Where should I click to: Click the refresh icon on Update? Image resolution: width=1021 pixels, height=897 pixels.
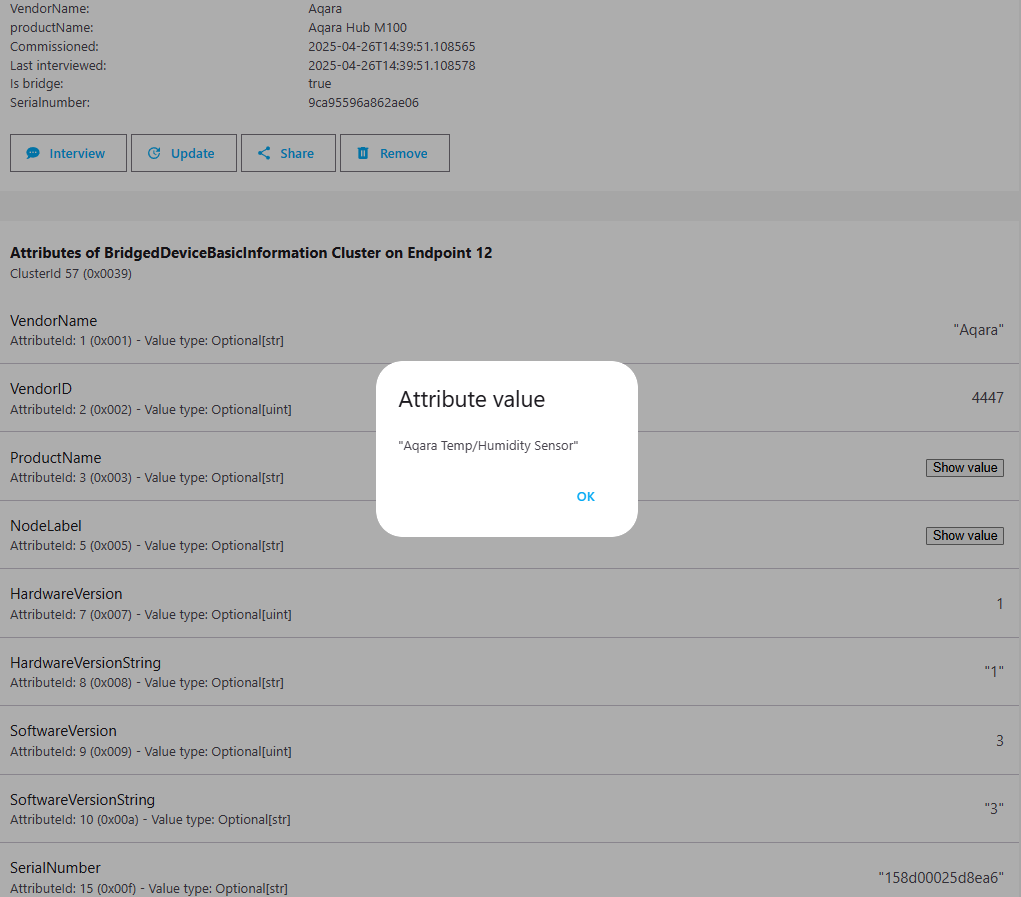[x=154, y=153]
